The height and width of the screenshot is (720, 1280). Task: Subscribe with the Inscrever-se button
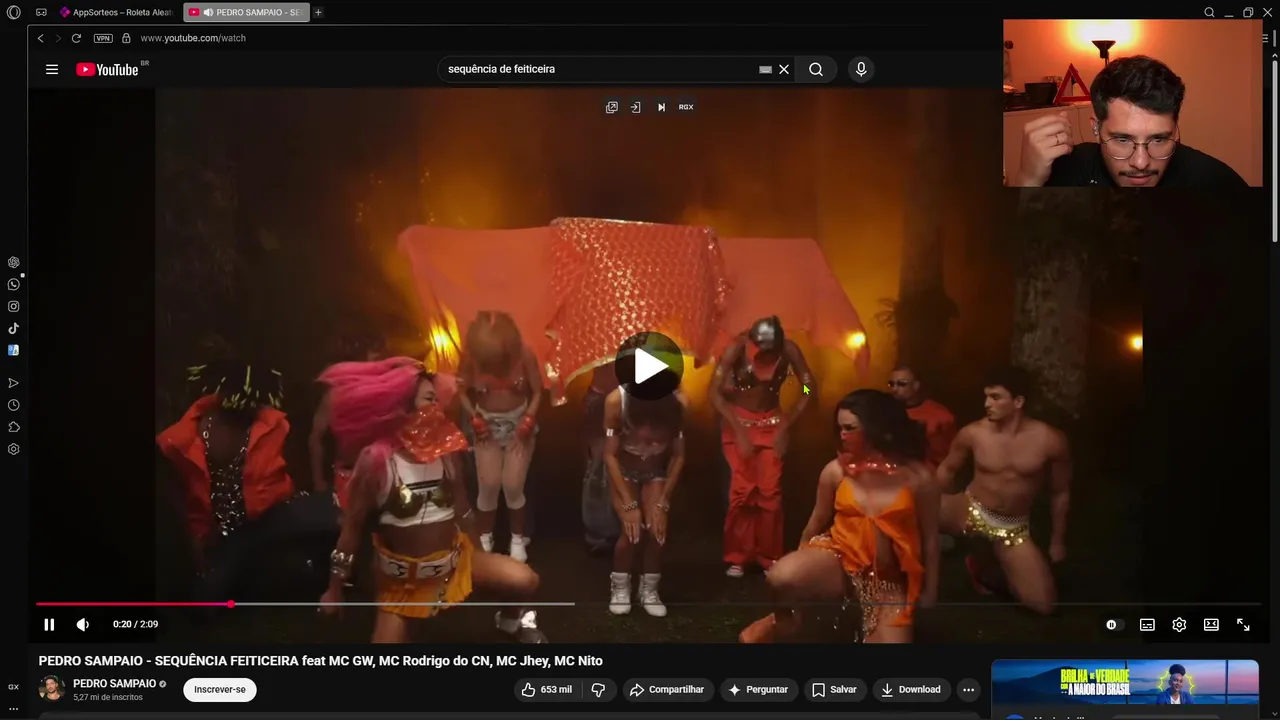220,689
